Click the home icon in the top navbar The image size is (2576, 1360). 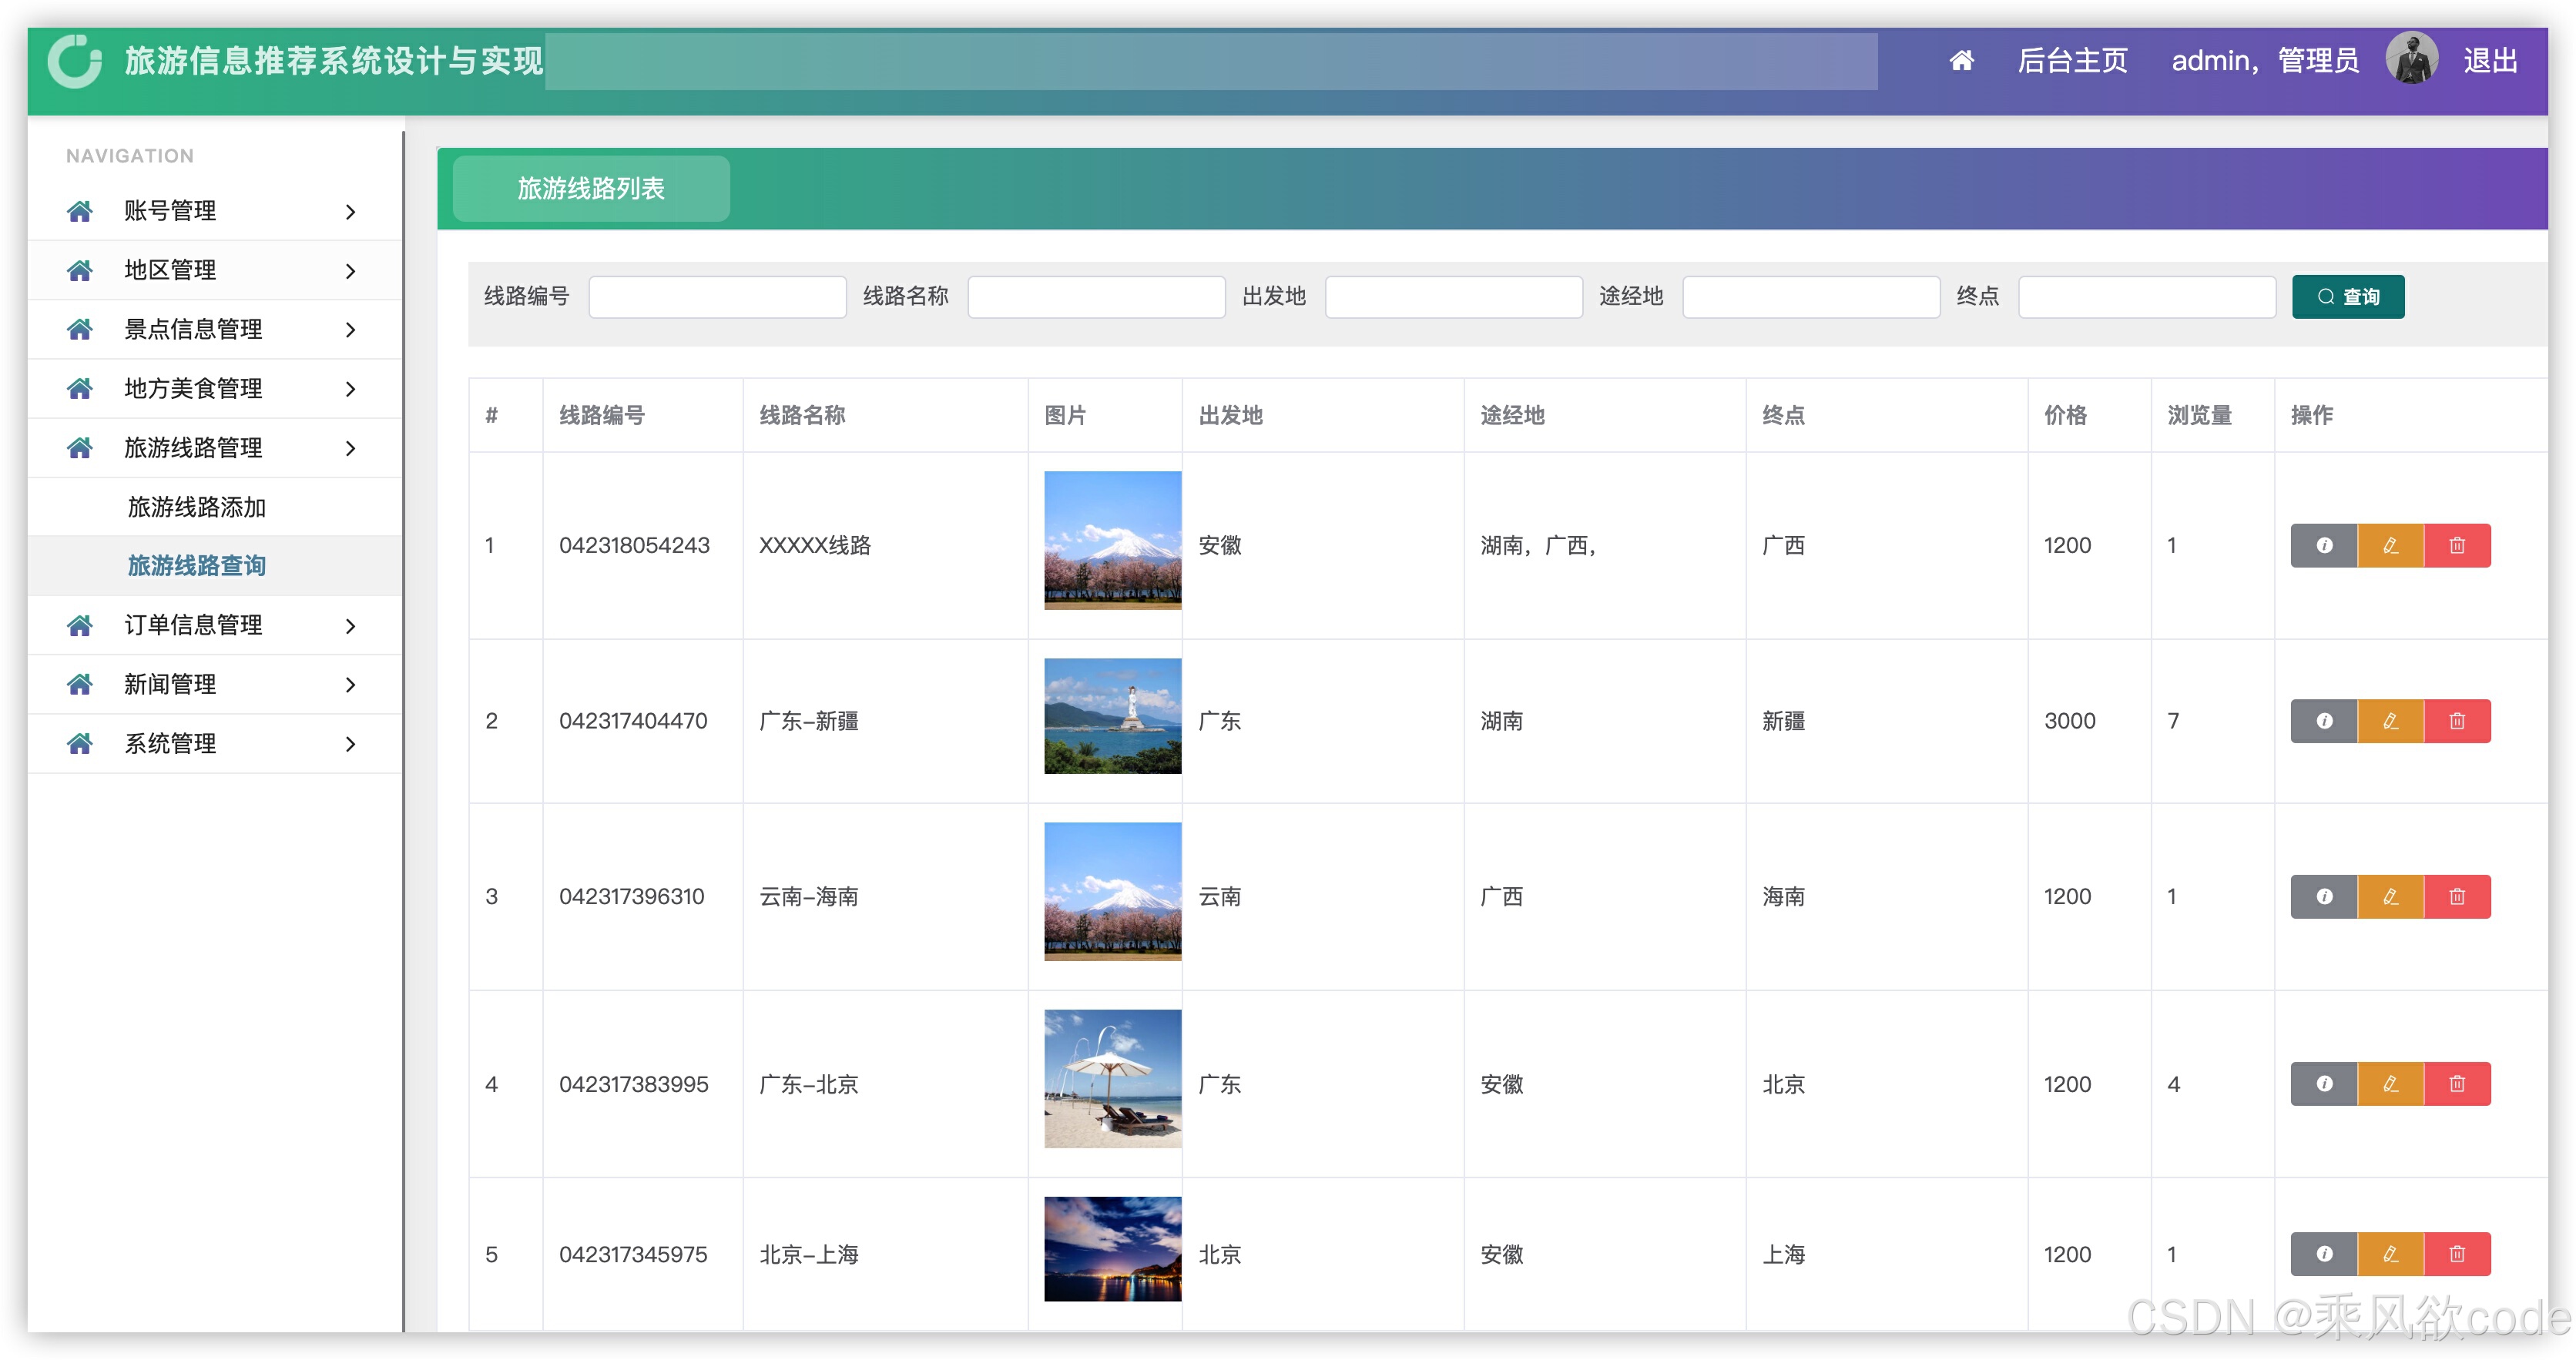[1962, 61]
